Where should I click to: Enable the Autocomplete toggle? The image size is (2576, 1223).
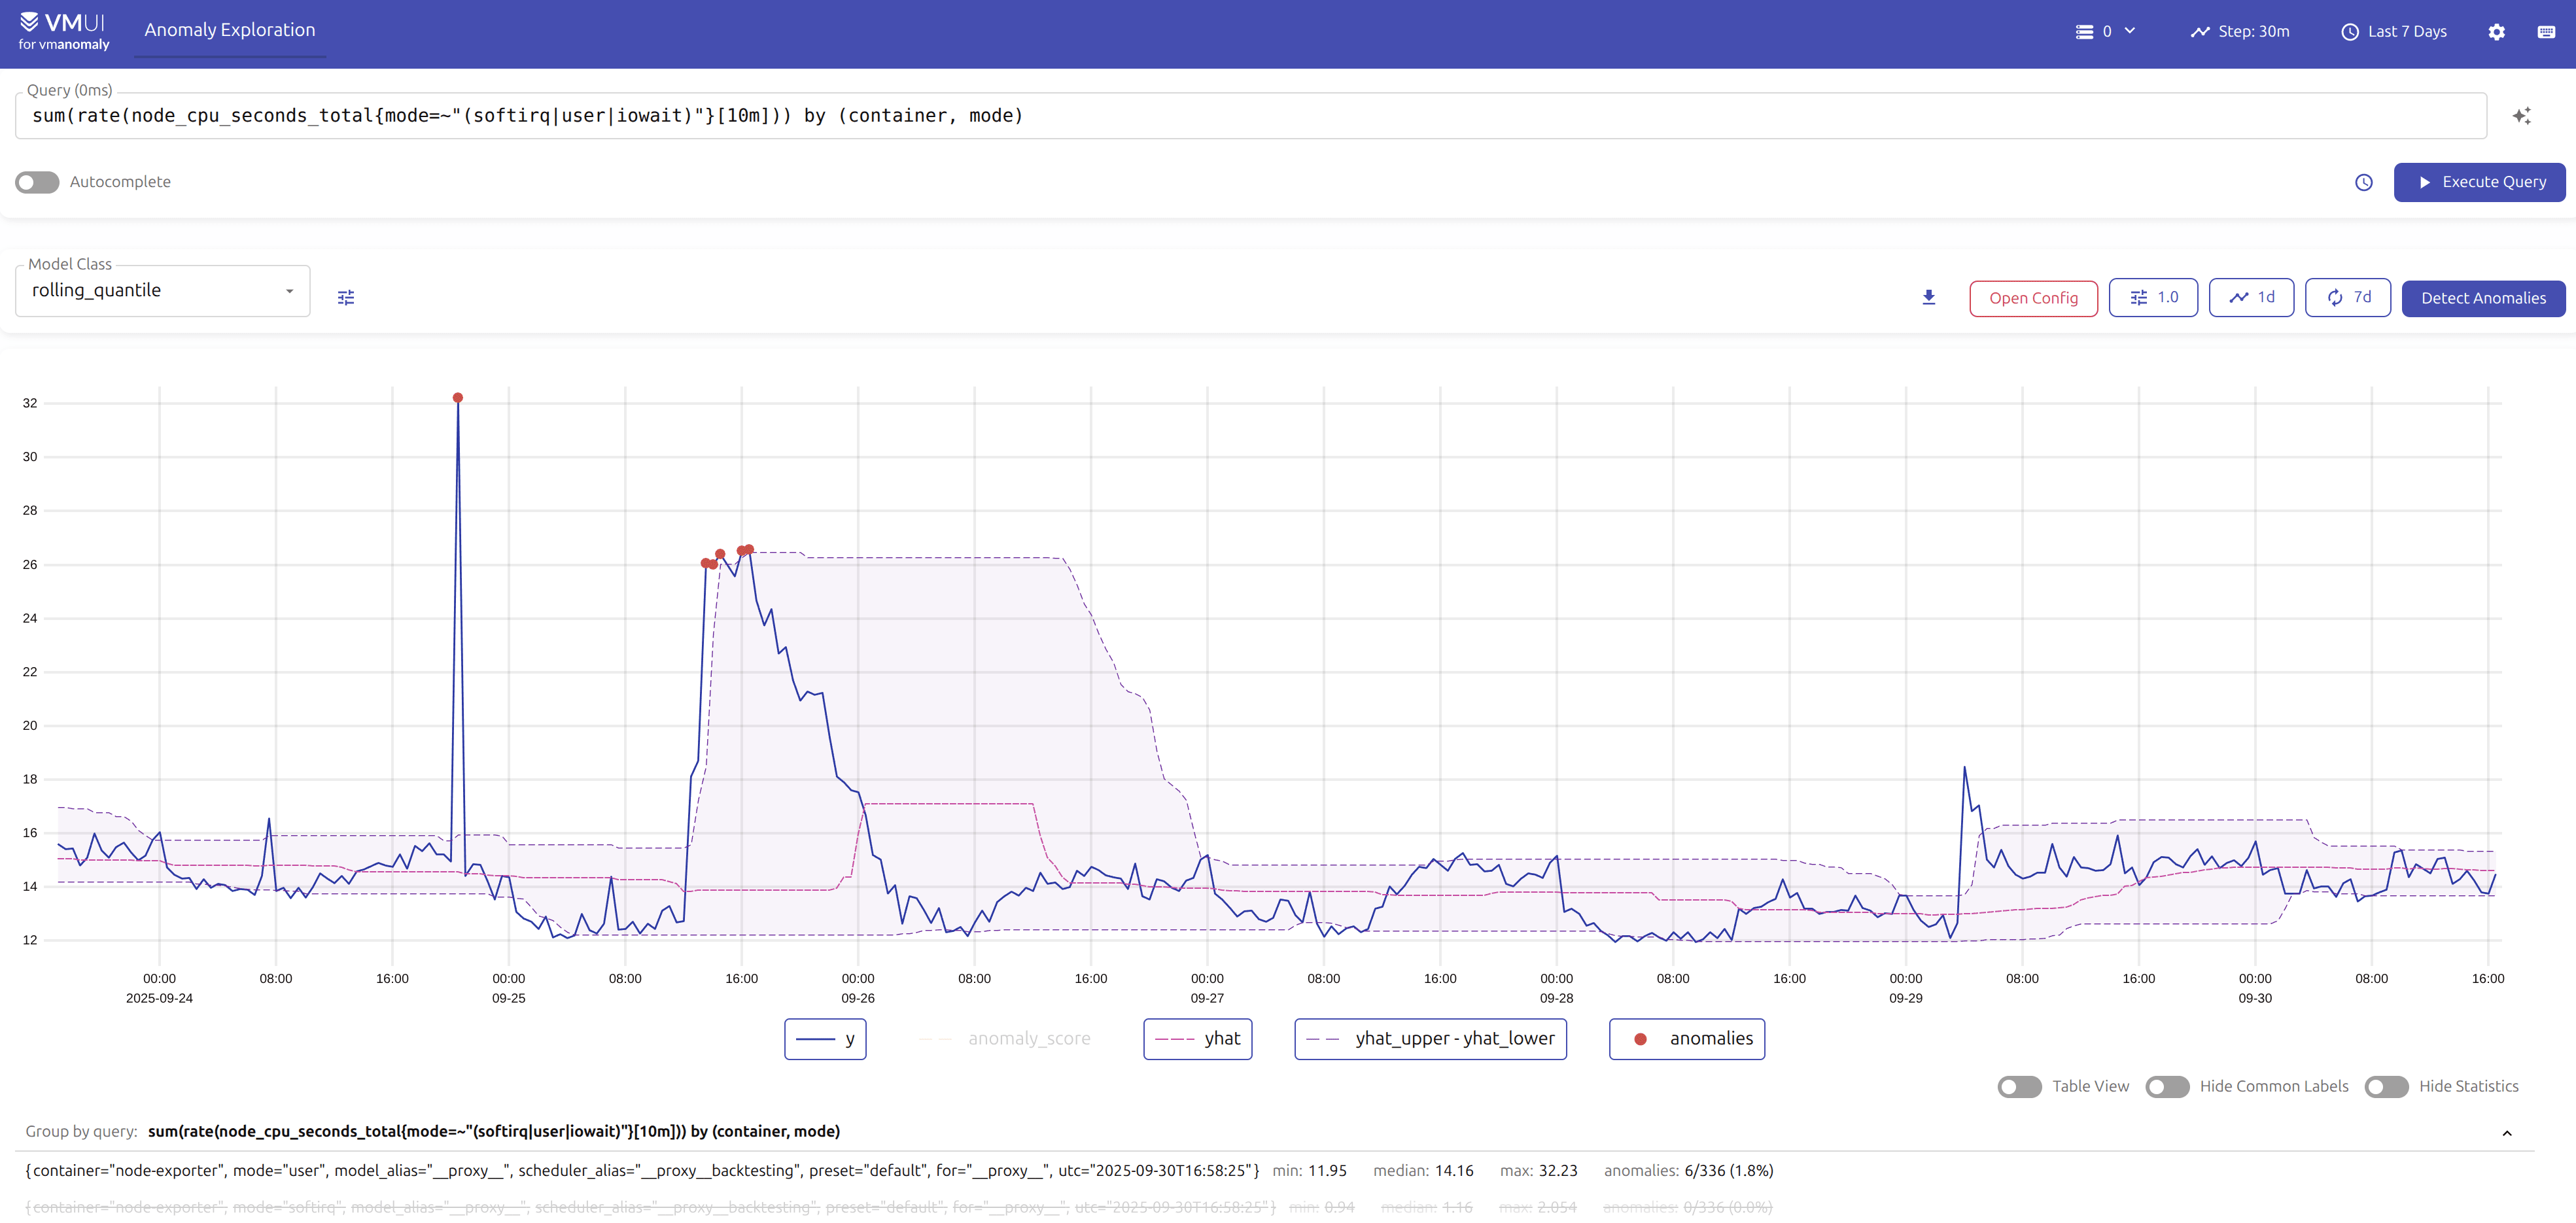click(x=37, y=182)
